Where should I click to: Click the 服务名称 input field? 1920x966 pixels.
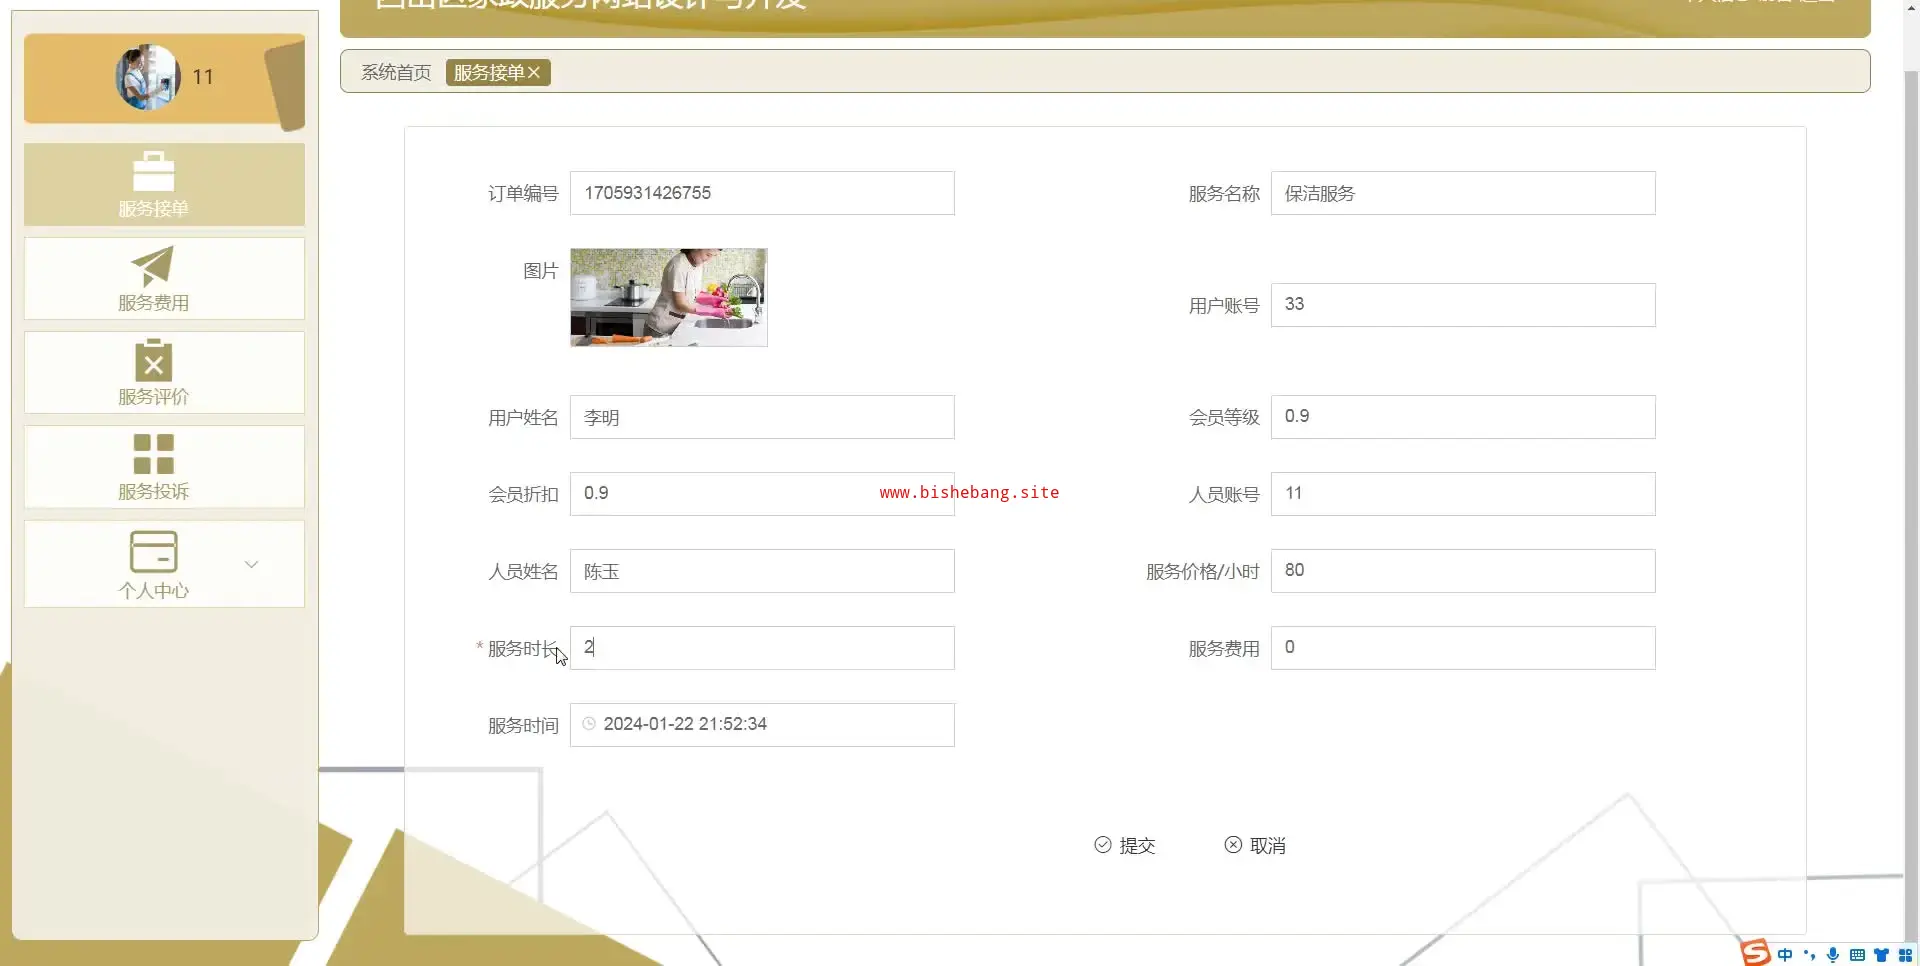point(1463,193)
